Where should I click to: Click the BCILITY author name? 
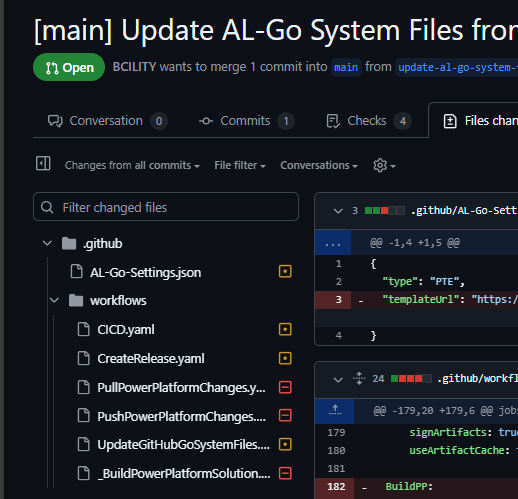[134, 67]
